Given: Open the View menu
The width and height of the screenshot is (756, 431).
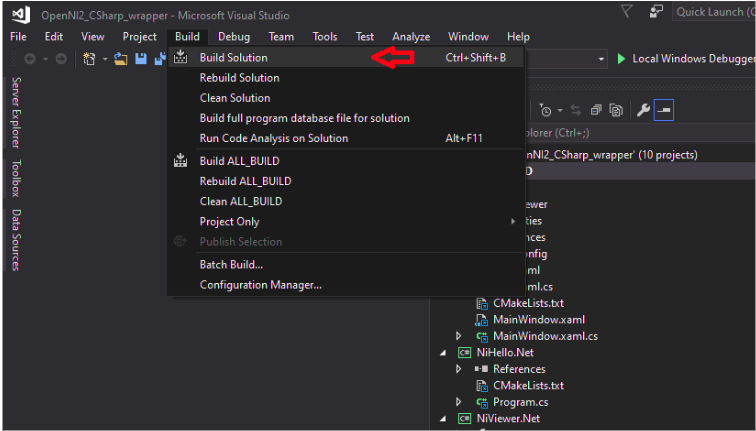Looking at the screenshot, I should pyautogui.click(x=93, y=37).
